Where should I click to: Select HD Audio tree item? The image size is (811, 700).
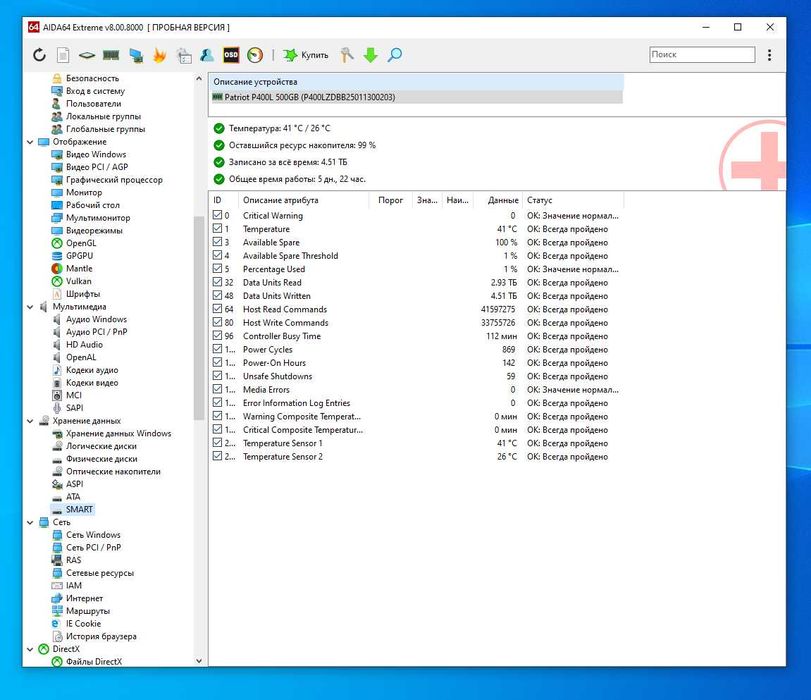point(84,345)
